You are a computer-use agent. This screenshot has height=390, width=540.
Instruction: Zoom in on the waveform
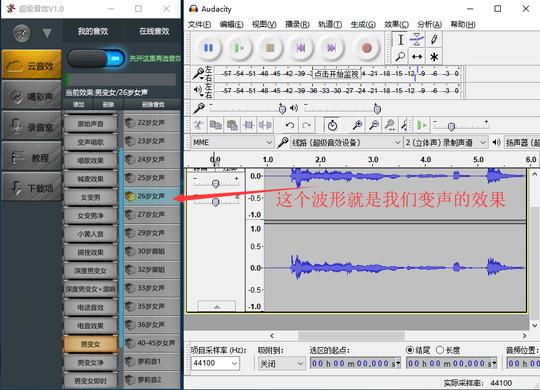pos(357,125)
